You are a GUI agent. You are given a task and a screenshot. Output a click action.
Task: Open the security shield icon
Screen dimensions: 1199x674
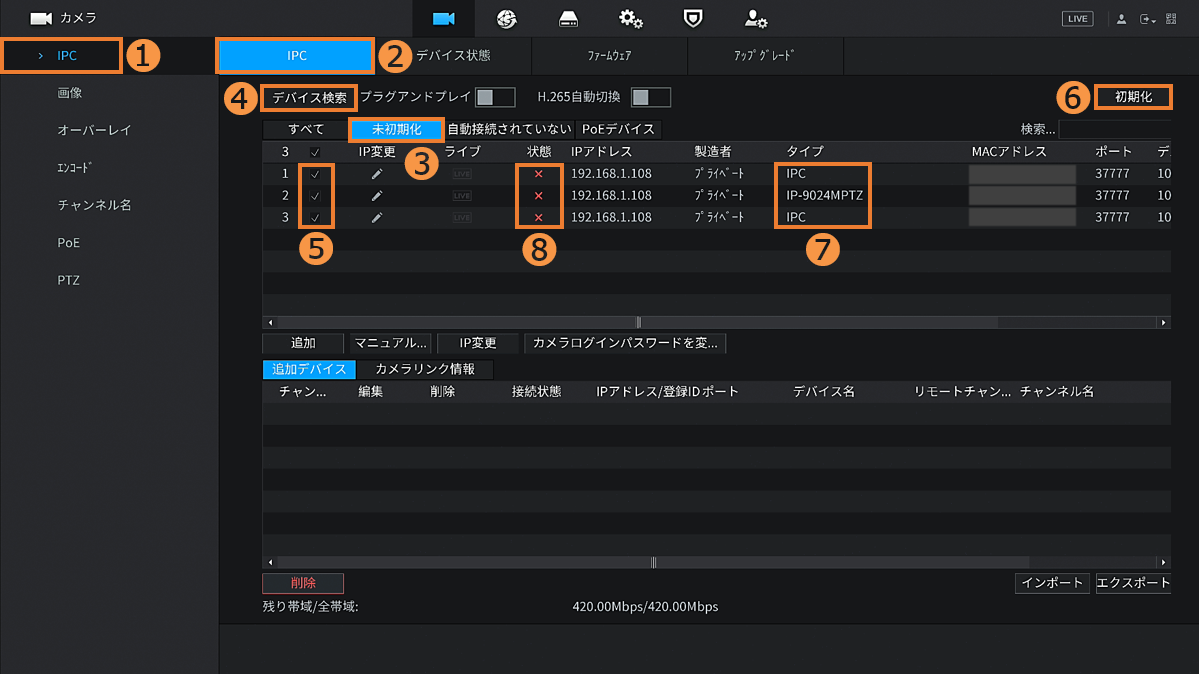[692, 18]
